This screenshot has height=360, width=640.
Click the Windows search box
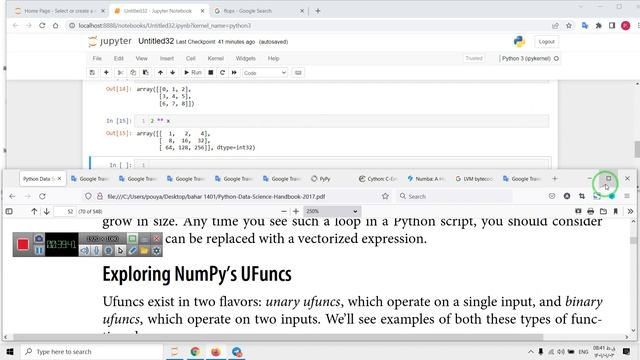pos(92,351)
